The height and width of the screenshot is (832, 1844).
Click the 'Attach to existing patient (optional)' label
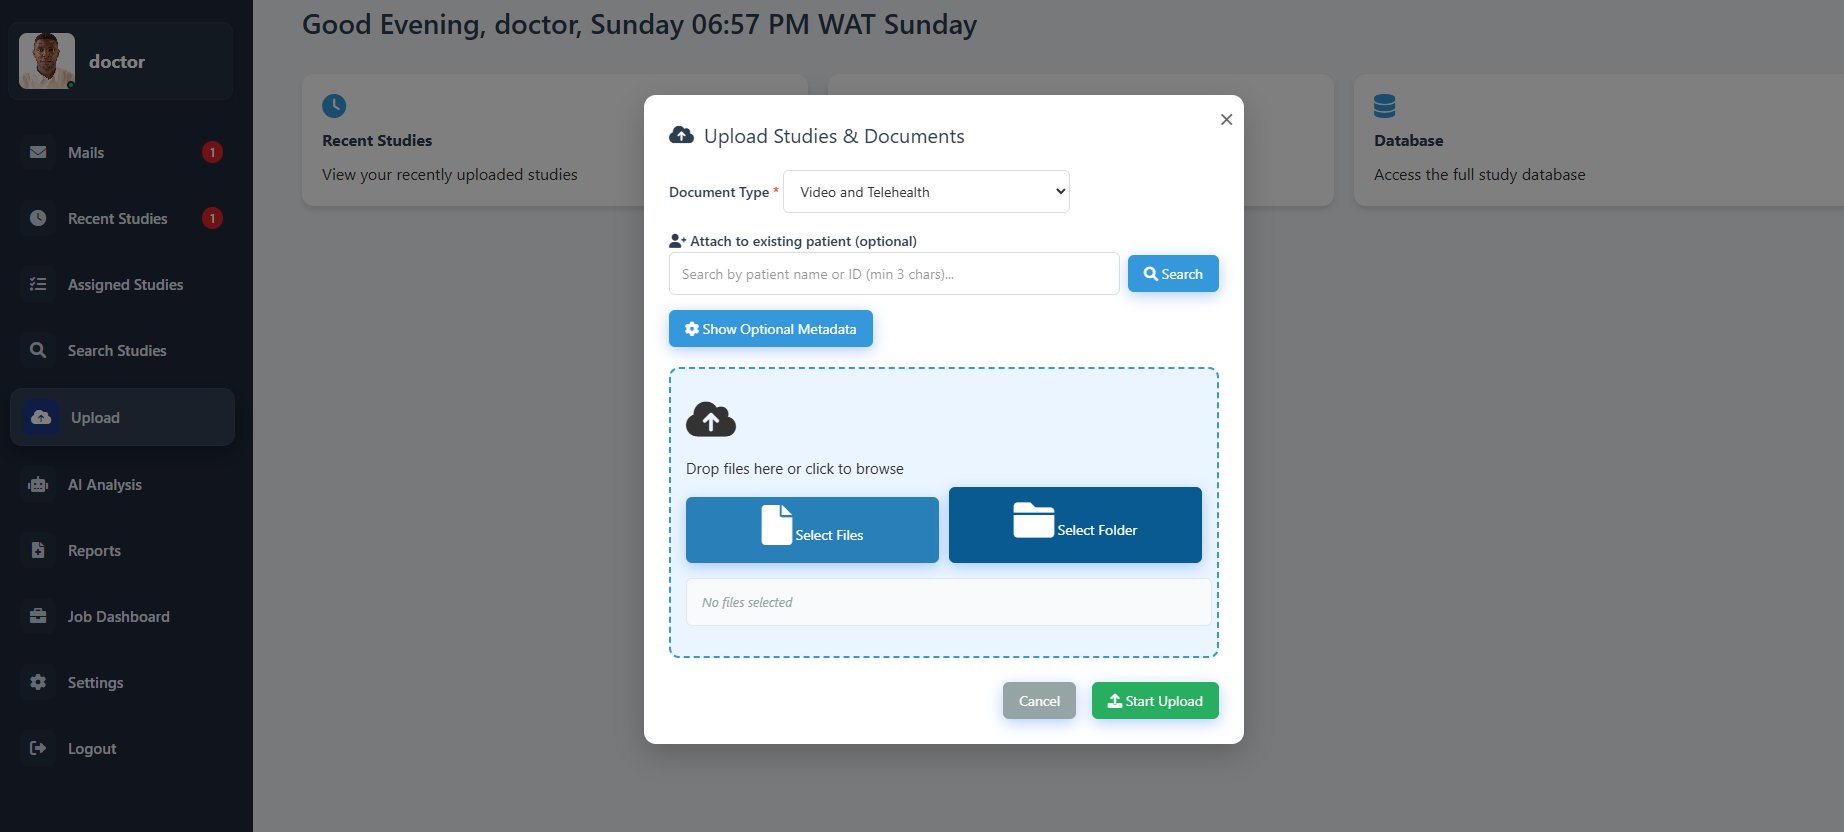[x=803, y=241]
